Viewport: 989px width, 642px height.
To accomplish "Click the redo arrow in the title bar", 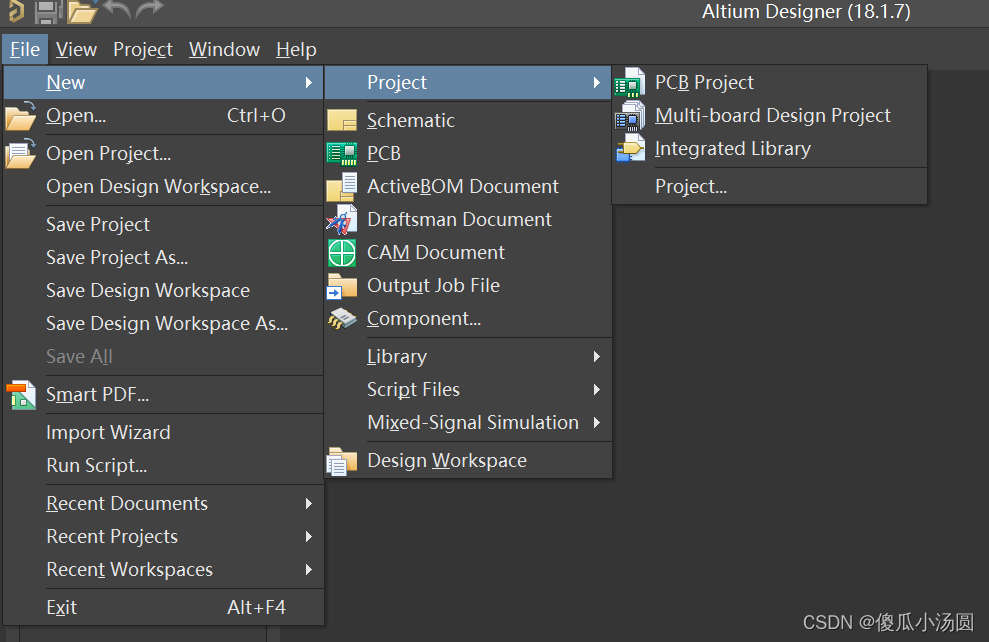I will [149, 9].
